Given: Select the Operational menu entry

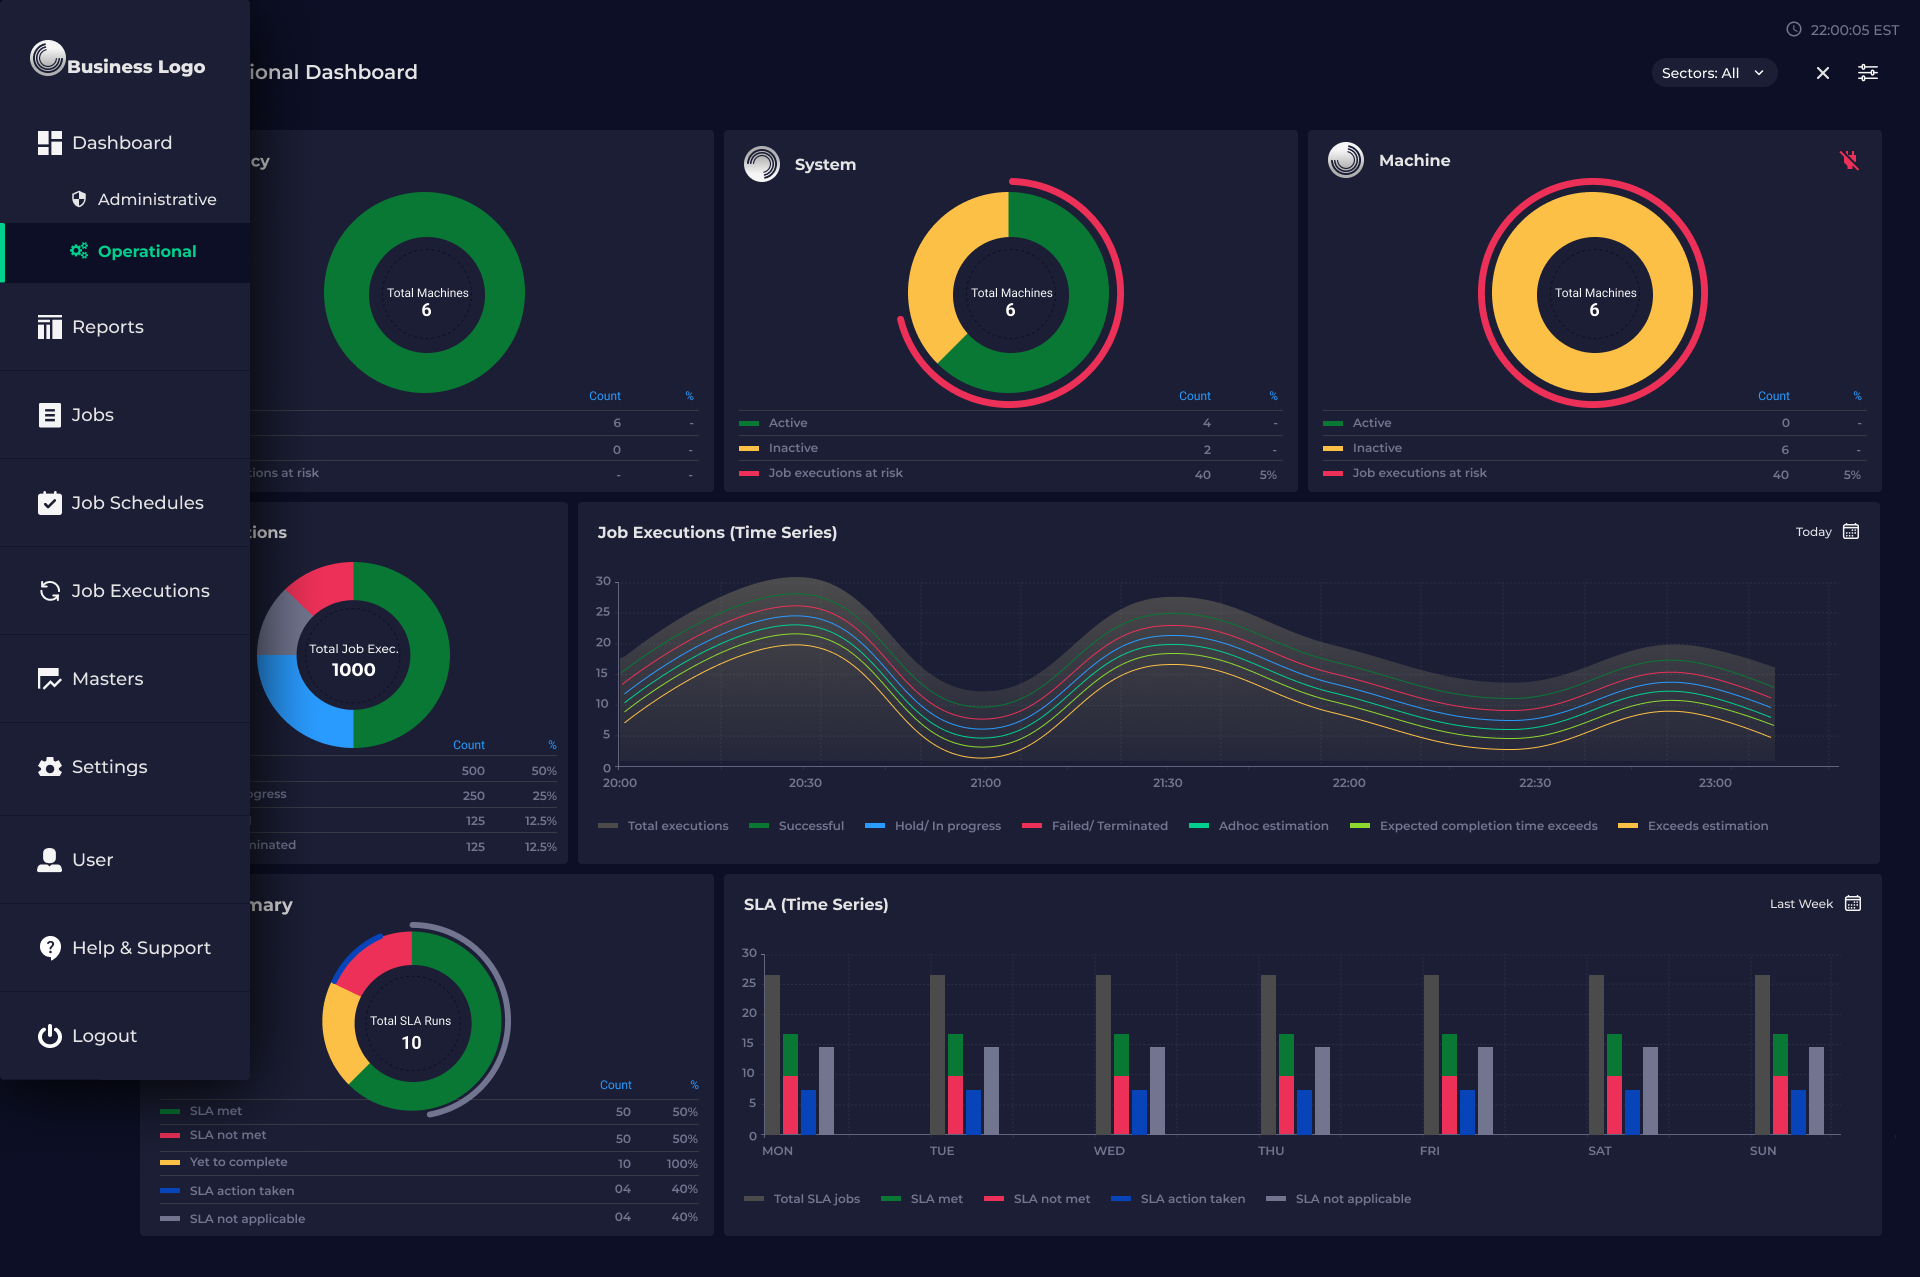Looking at the screenshot, I should (147, 251).
